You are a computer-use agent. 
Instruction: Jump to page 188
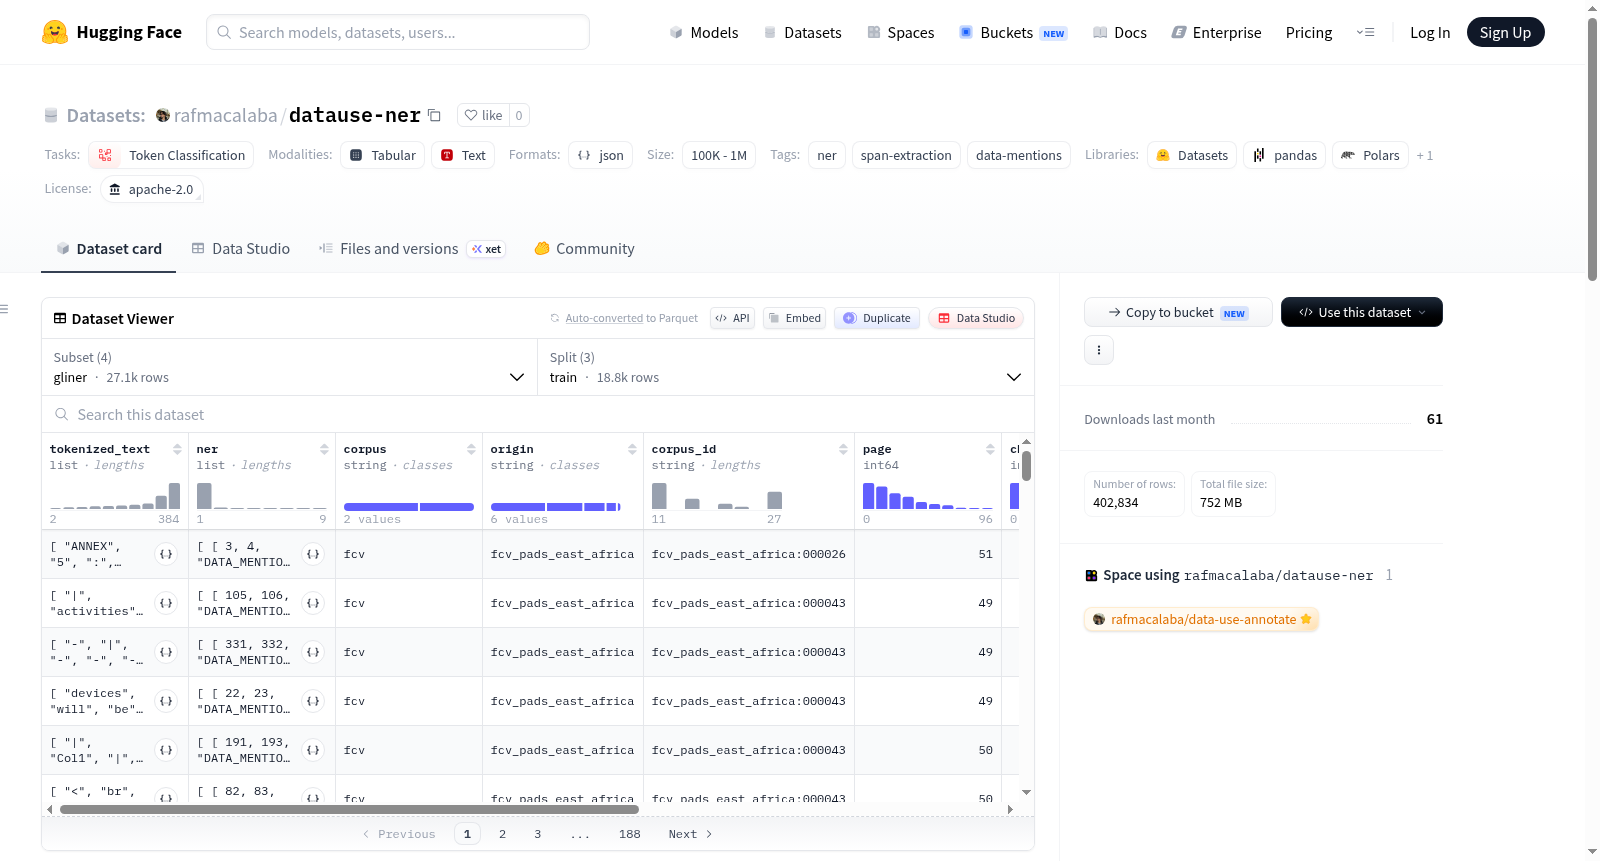point(630,834)
